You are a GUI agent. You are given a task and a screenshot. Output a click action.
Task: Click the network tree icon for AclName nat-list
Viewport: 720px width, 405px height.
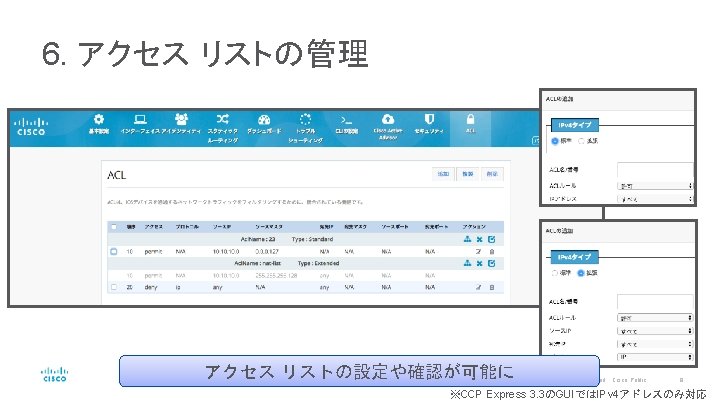(467, 263)
